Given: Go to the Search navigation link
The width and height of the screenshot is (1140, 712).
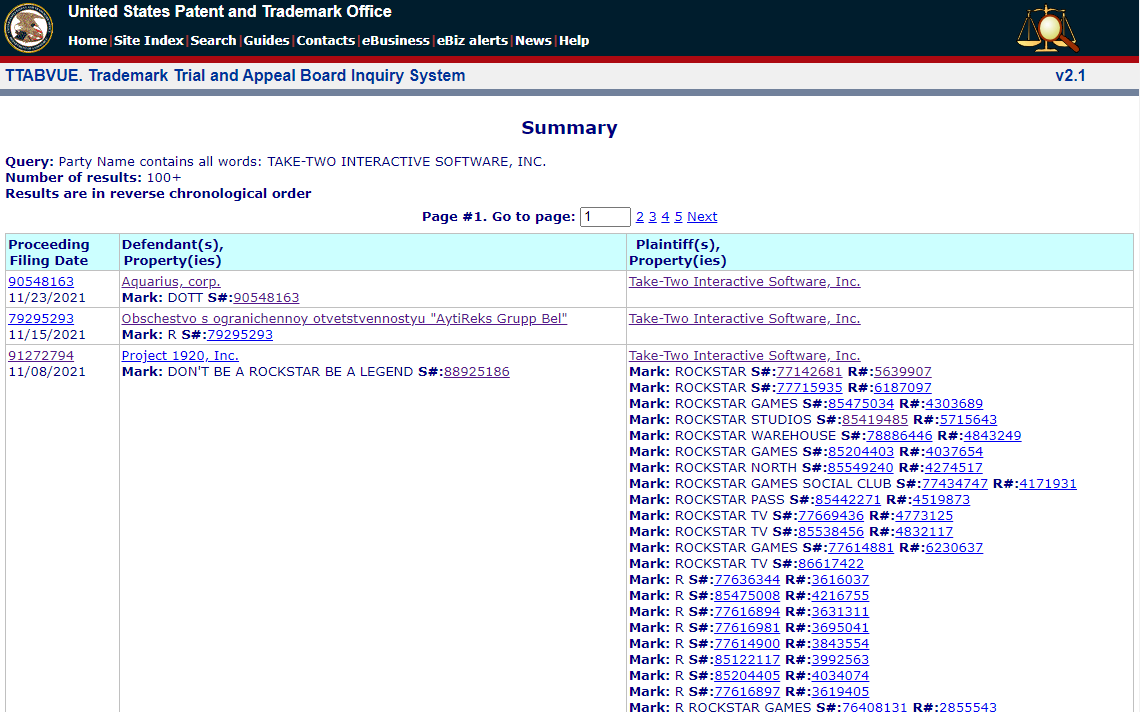Looking at the screenshot, I should click(213, 41).
